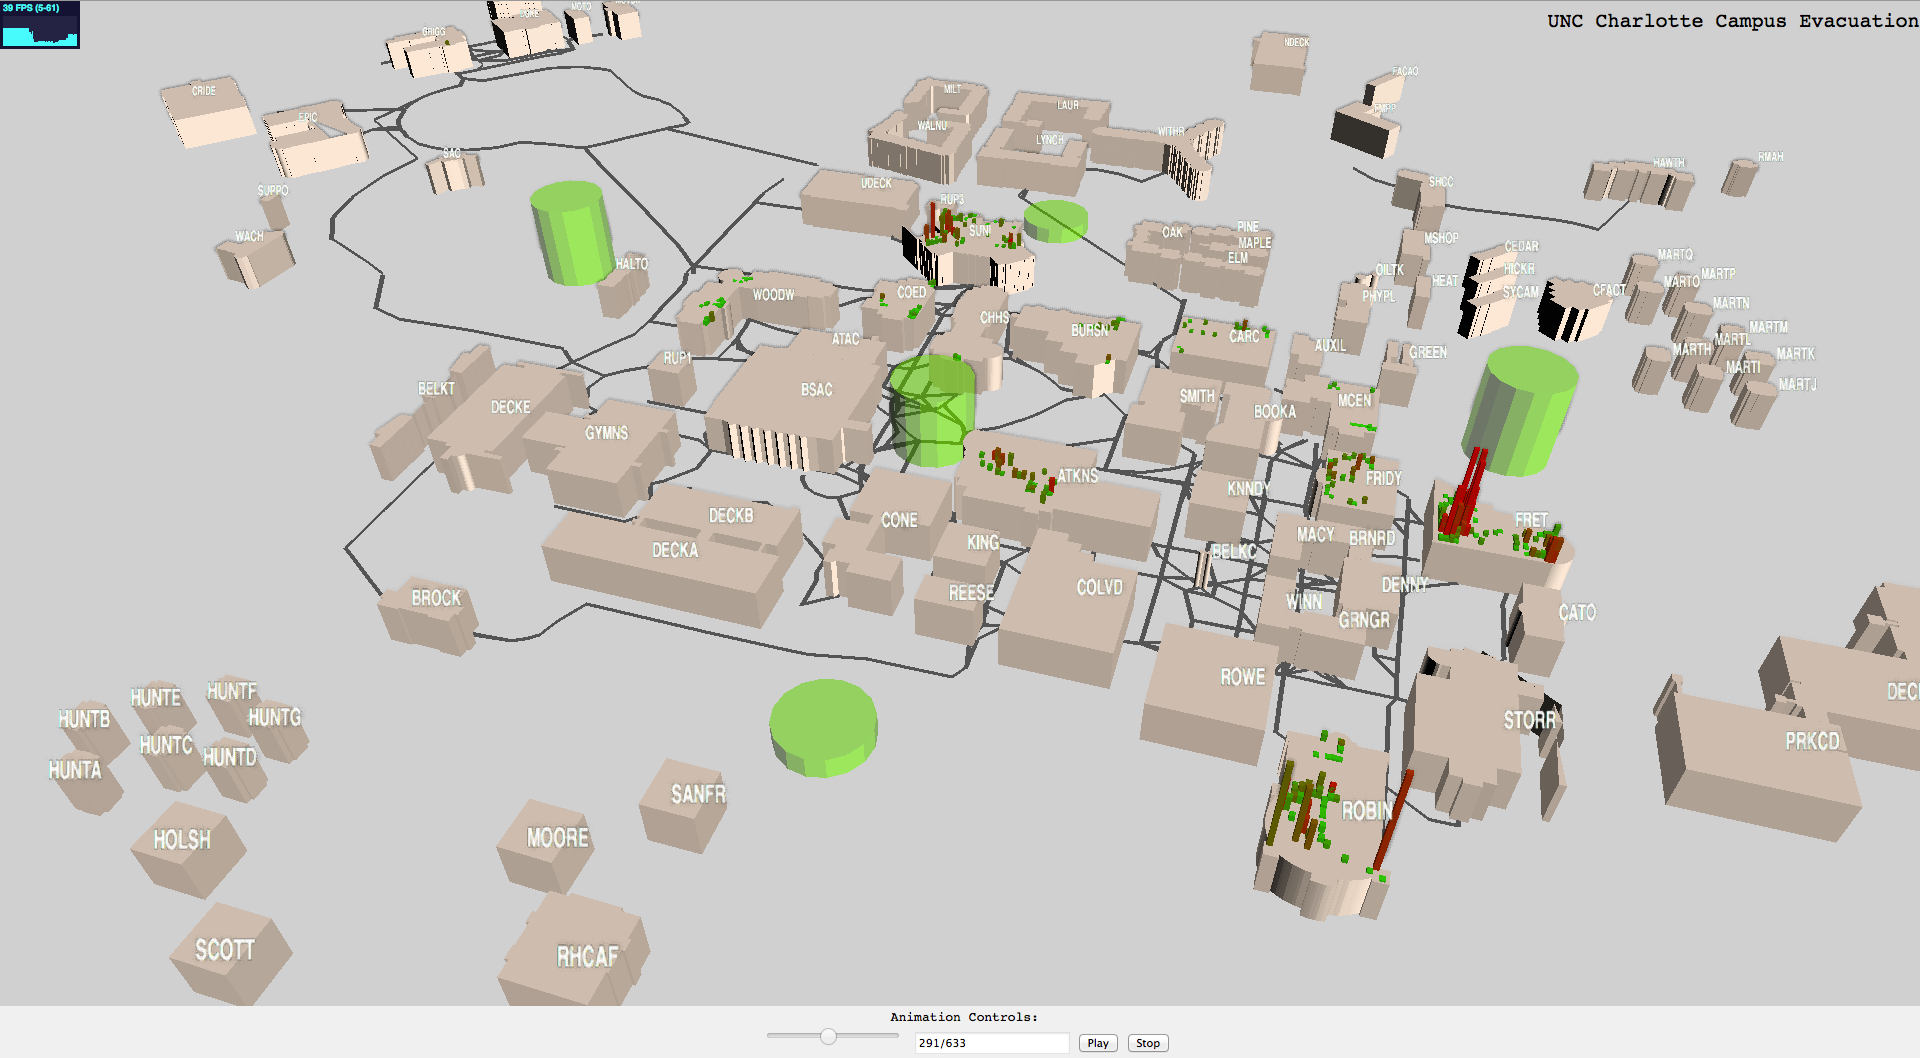Image resolution: width=1920 pixels, height=1058 pixels.
Task: Select the WACH building label
Action: point(249,237)
